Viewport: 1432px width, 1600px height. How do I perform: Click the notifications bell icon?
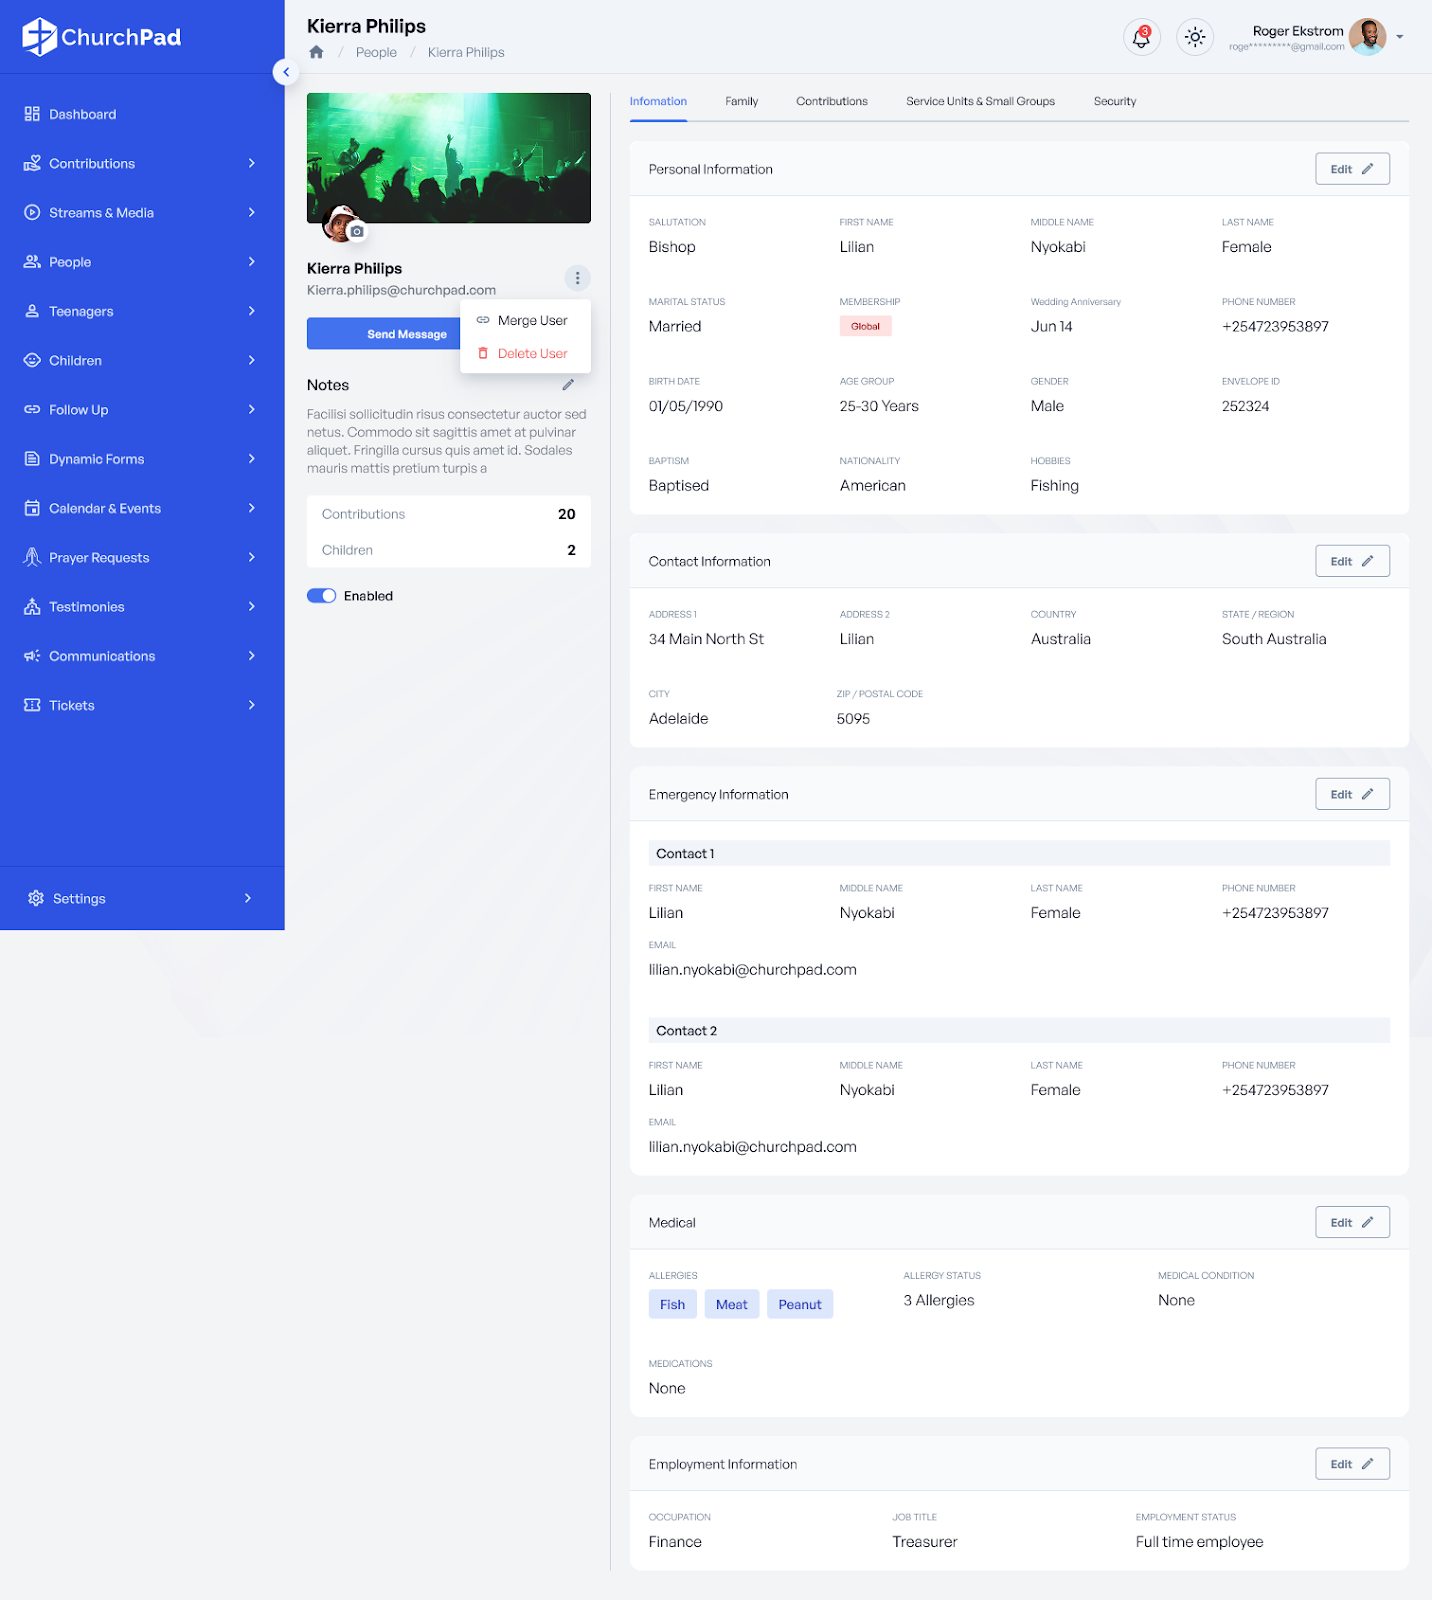click(1141, 37)
